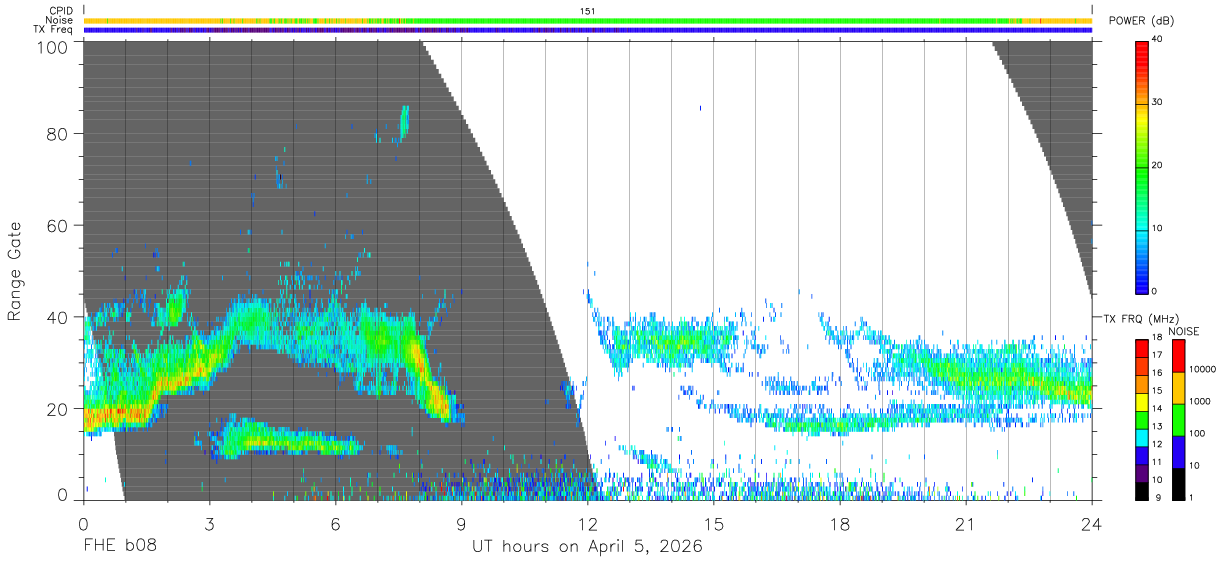Click UT hour tick label 24

[1091, 524]
